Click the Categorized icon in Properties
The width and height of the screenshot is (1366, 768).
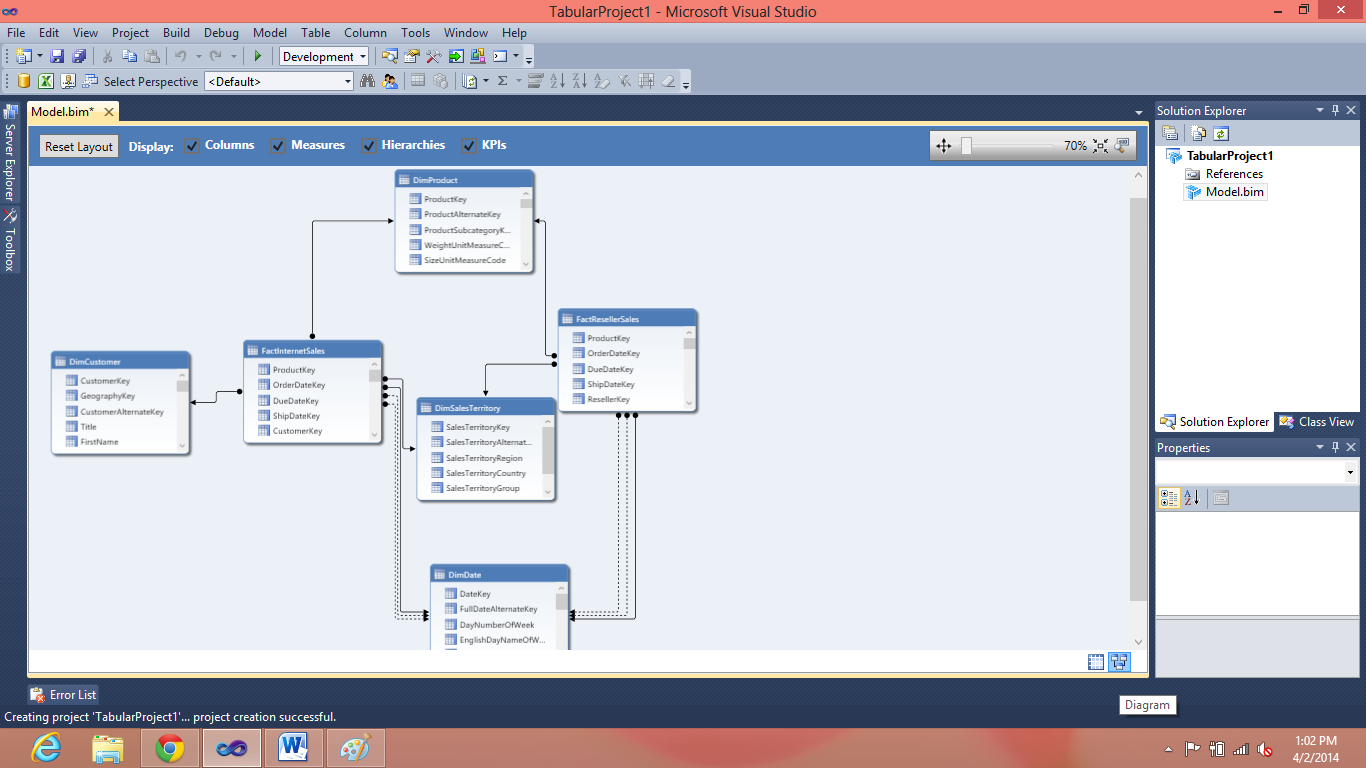[1169, 498]
